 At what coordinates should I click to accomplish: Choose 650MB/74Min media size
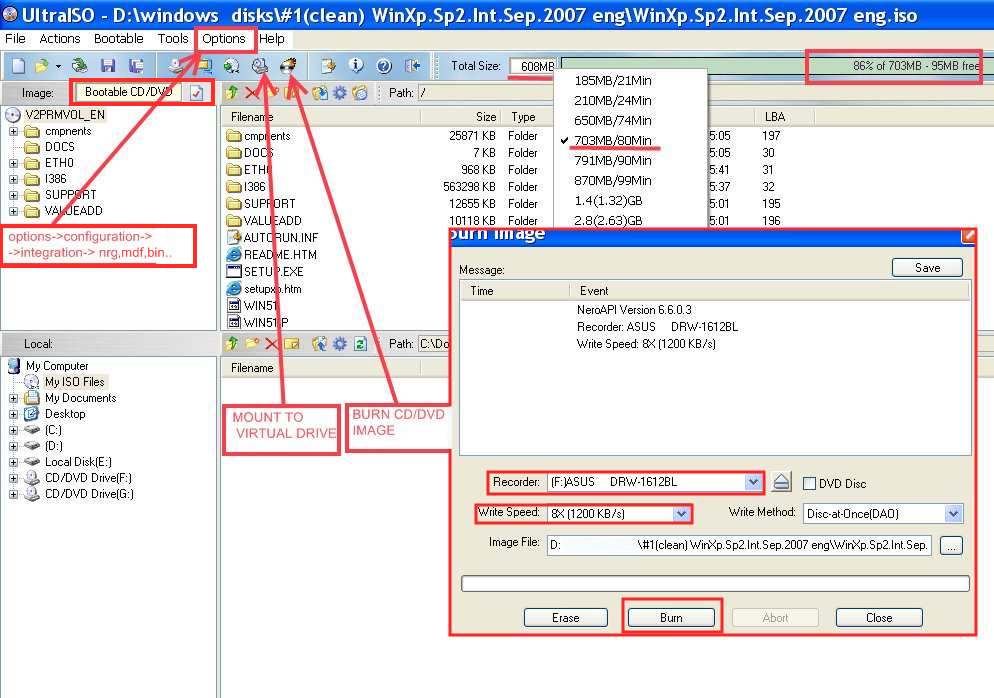(612, 120)
